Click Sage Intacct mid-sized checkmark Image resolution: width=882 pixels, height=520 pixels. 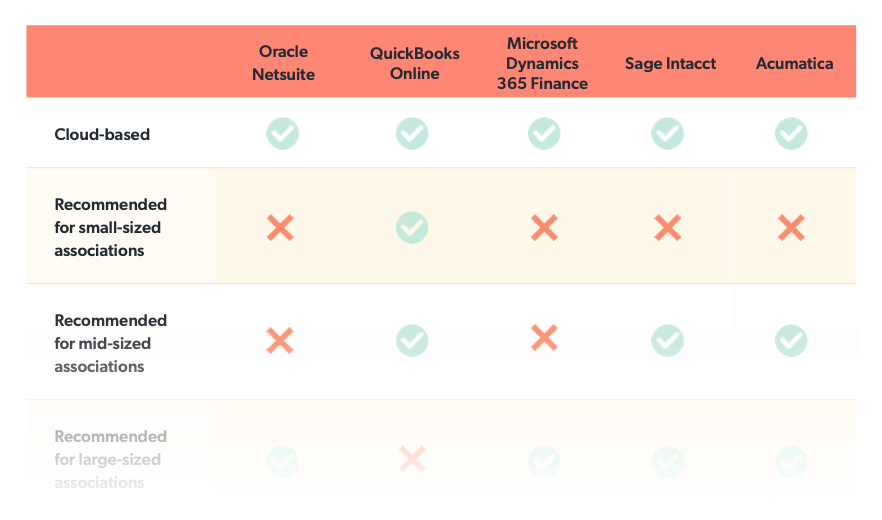668,340
